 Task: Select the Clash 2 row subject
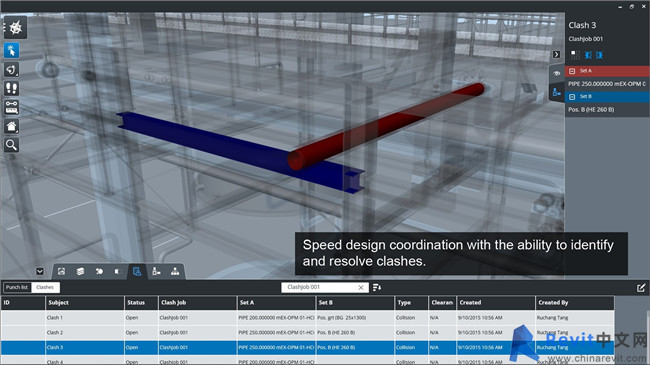point(55,333)
